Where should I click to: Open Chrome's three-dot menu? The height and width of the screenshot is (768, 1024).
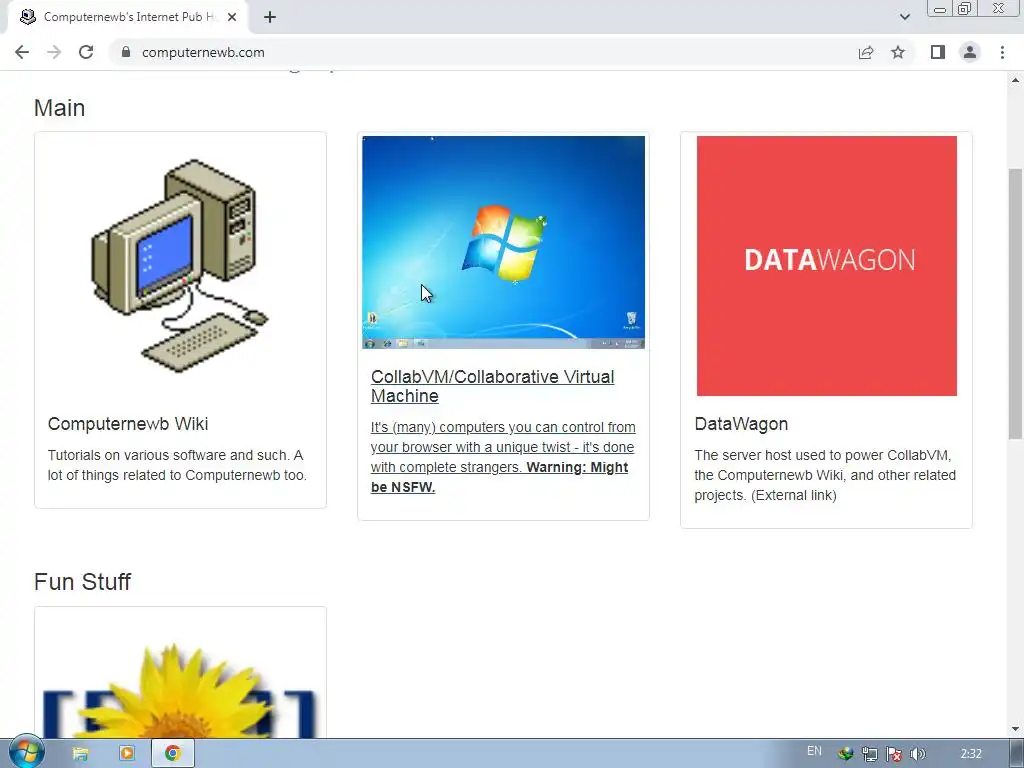coord(1002,52)
